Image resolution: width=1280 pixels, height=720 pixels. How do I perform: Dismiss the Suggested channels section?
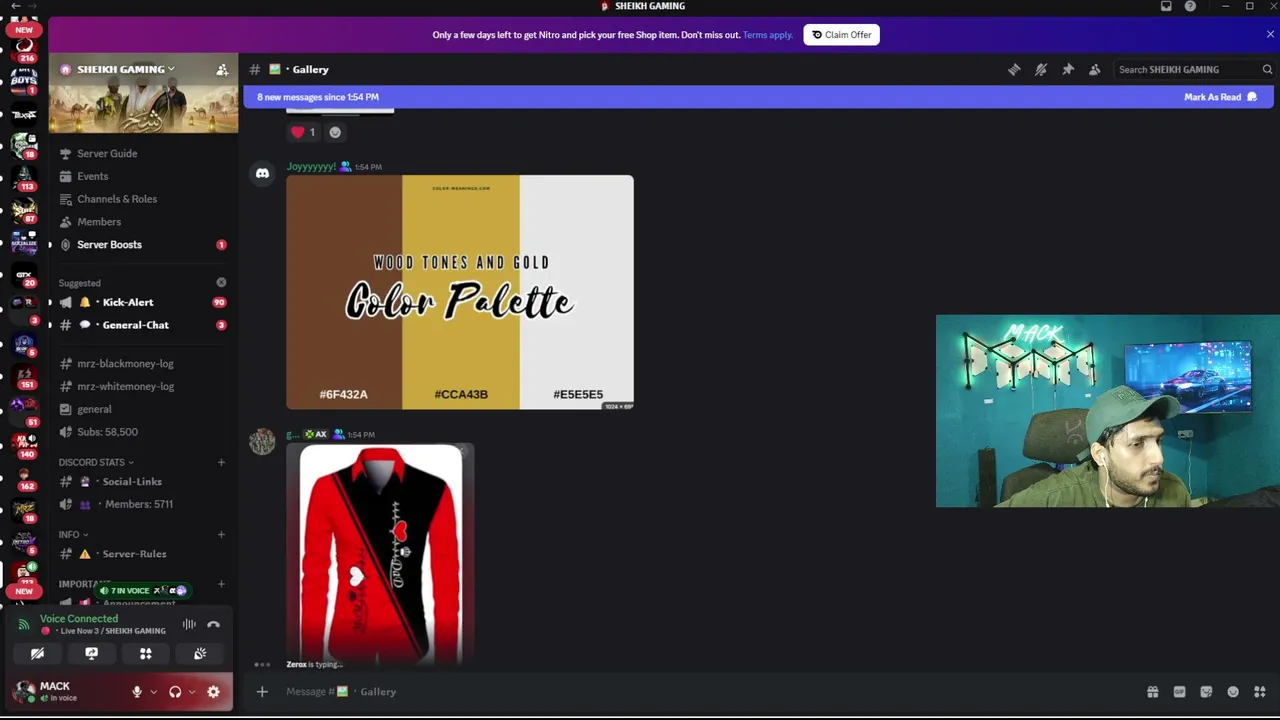coord(221,283)
